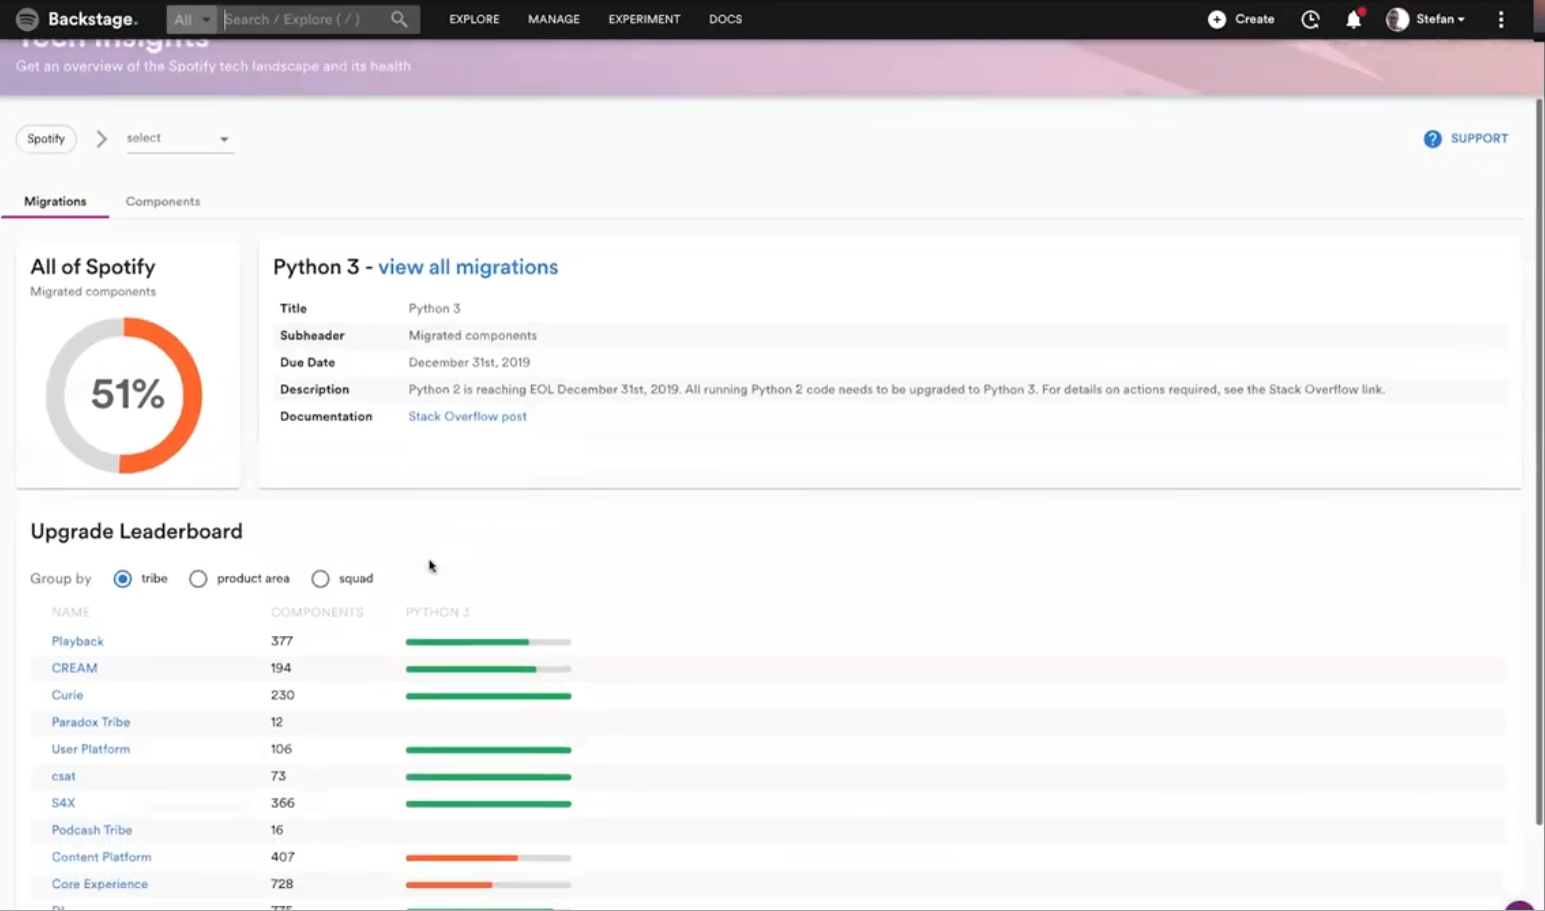Open the csat tribe link
Image resolution: width=1545 pixels, height=911 pixels.
(x=63, y=776)
